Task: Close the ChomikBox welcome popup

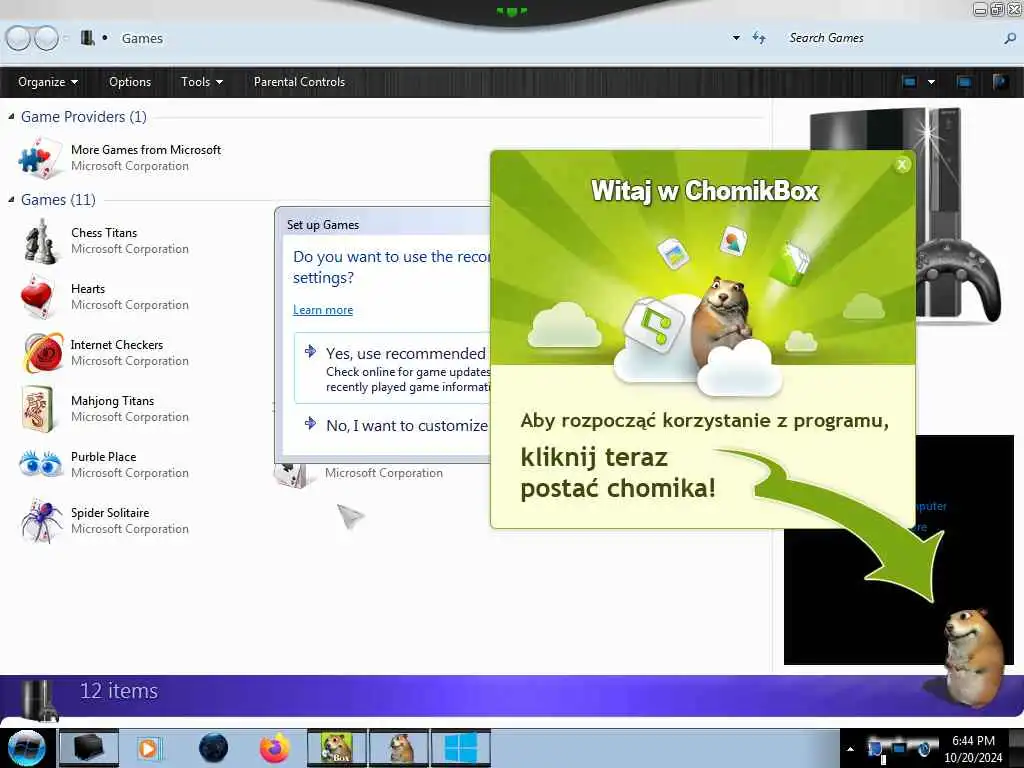Action: 902,165
